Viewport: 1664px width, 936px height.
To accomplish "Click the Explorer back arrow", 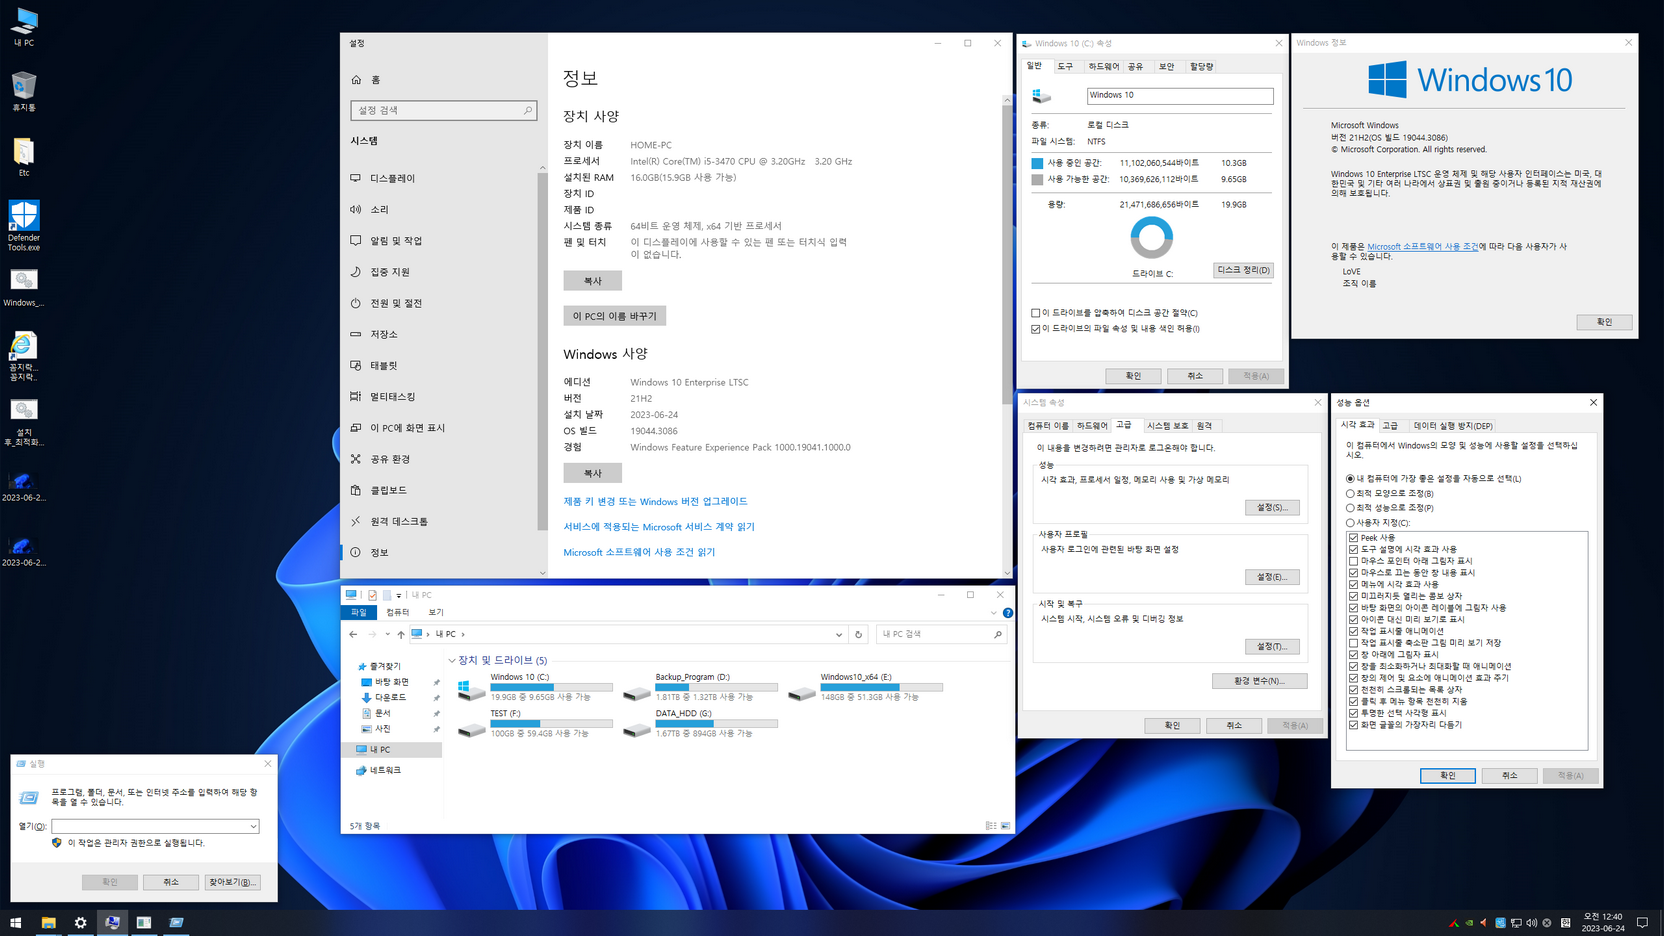I will pos(353,634).
